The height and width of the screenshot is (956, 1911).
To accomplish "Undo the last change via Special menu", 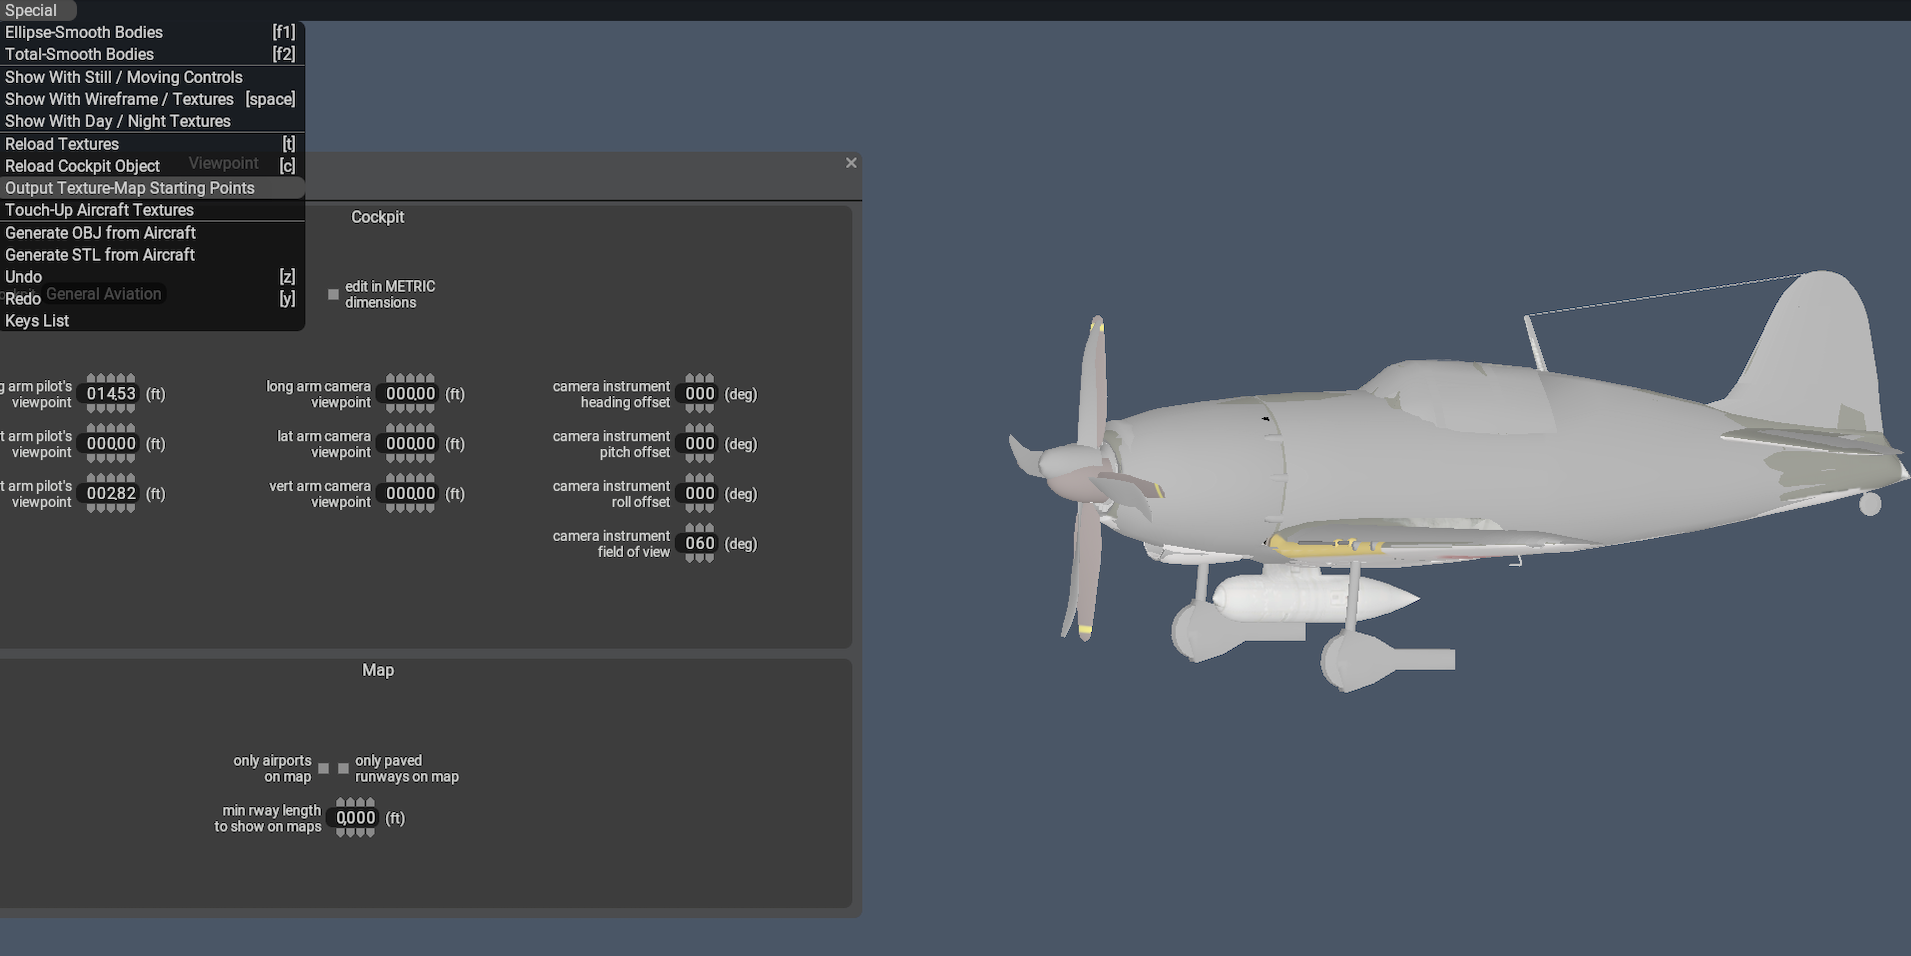I will [x=23, y=276].
